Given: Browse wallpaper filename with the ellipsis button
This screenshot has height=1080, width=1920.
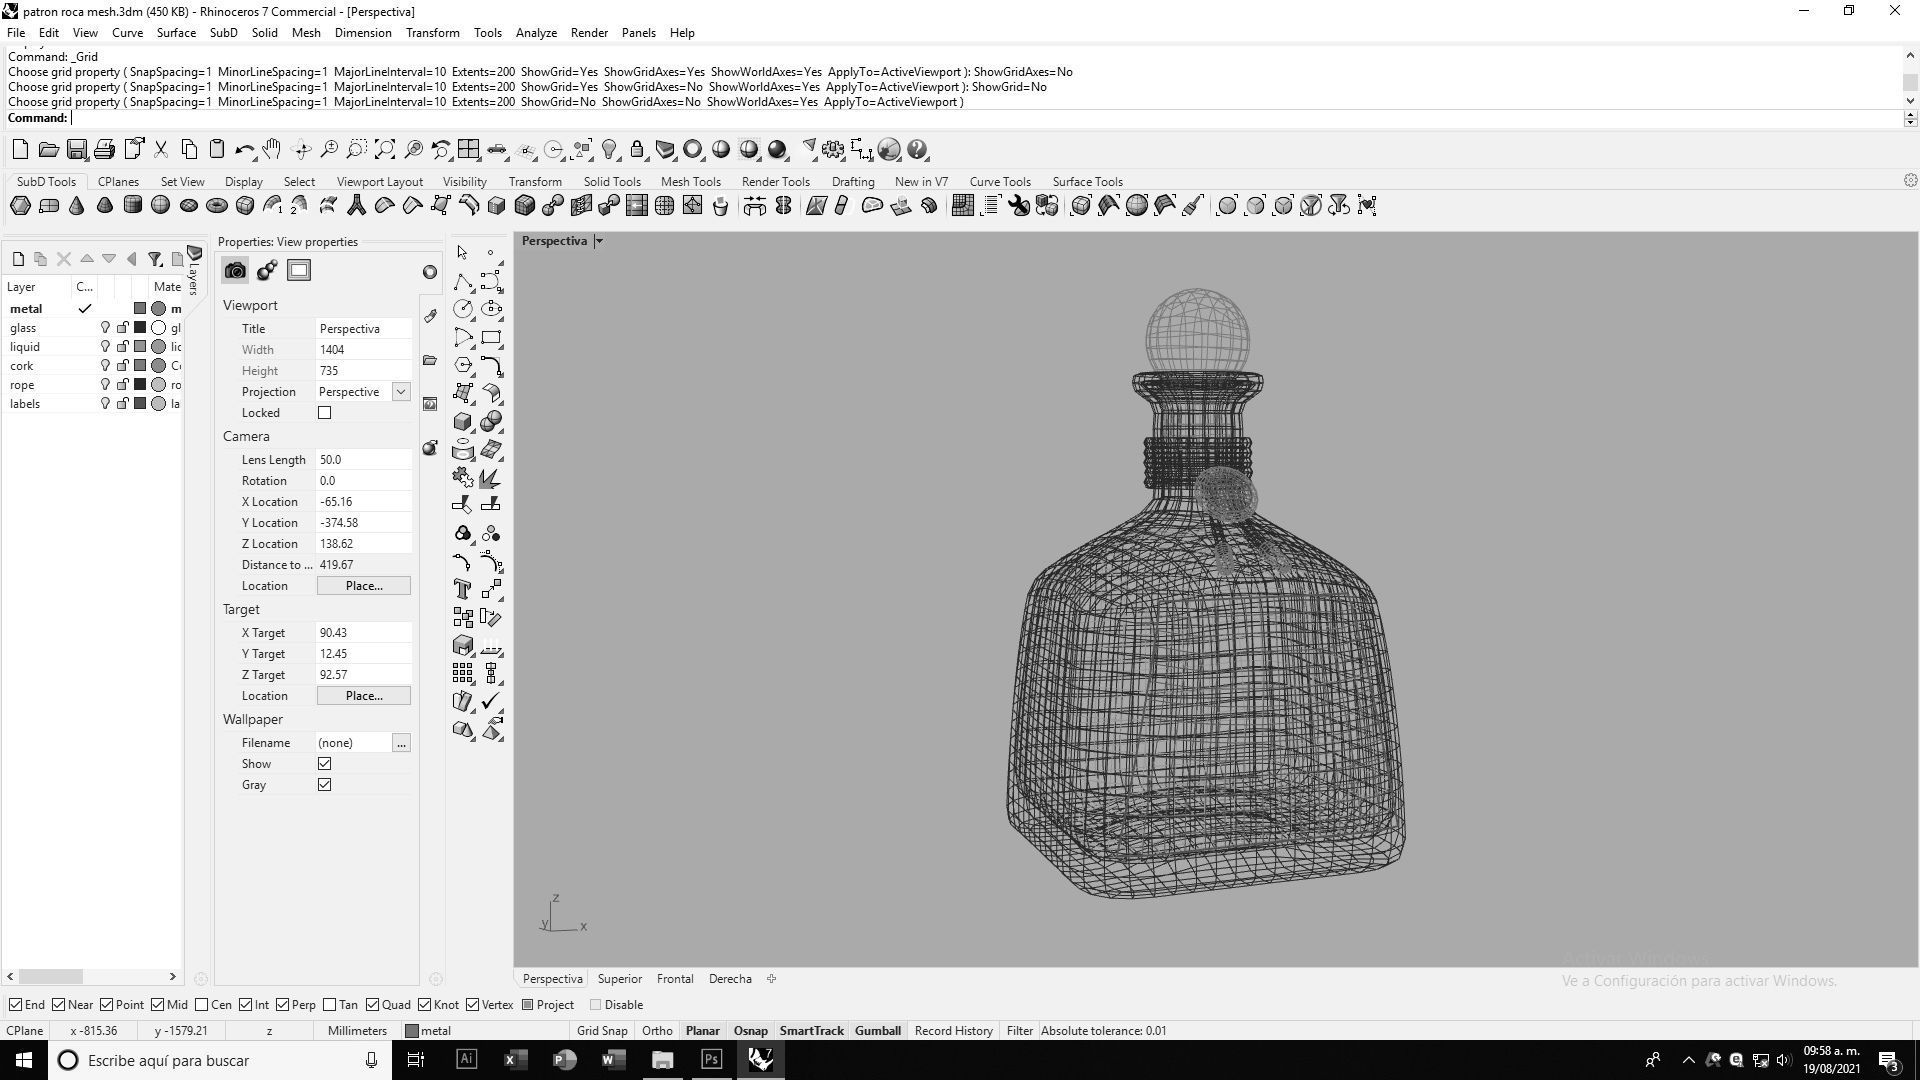Looking at the screenshot, I should [x=401, y=743].
